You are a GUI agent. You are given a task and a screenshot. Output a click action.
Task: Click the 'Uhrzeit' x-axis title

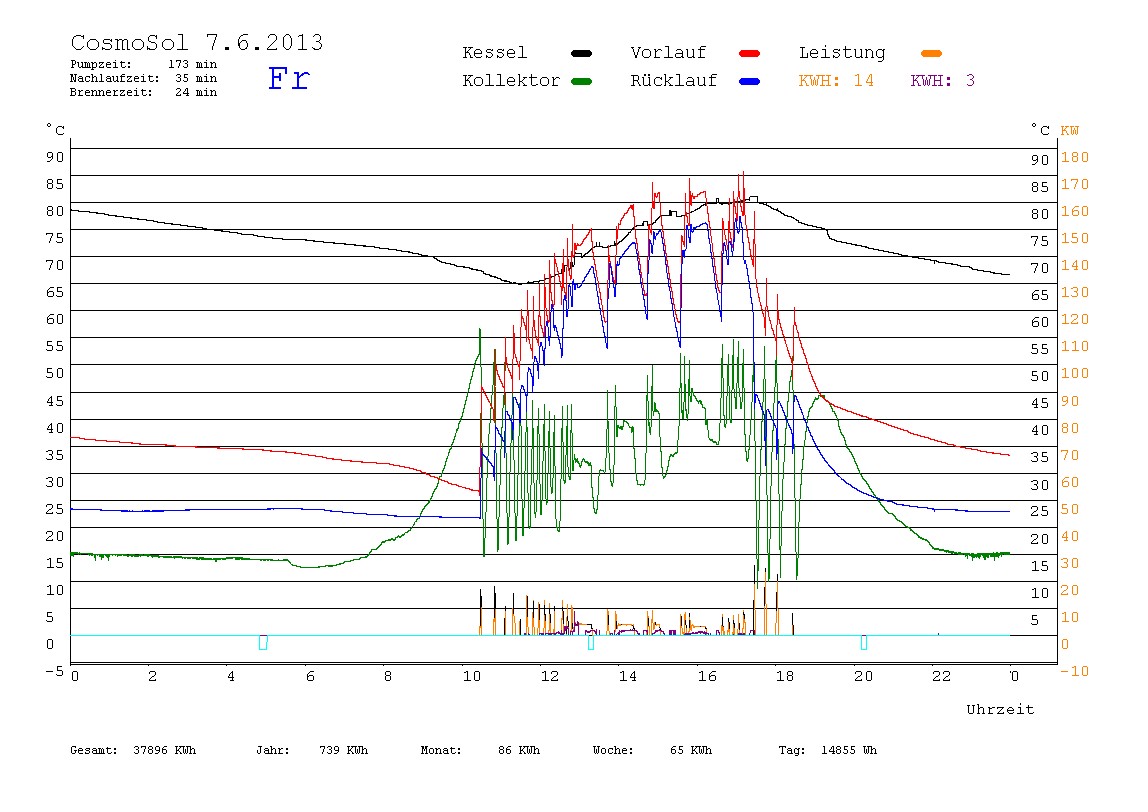[1000, 709]
